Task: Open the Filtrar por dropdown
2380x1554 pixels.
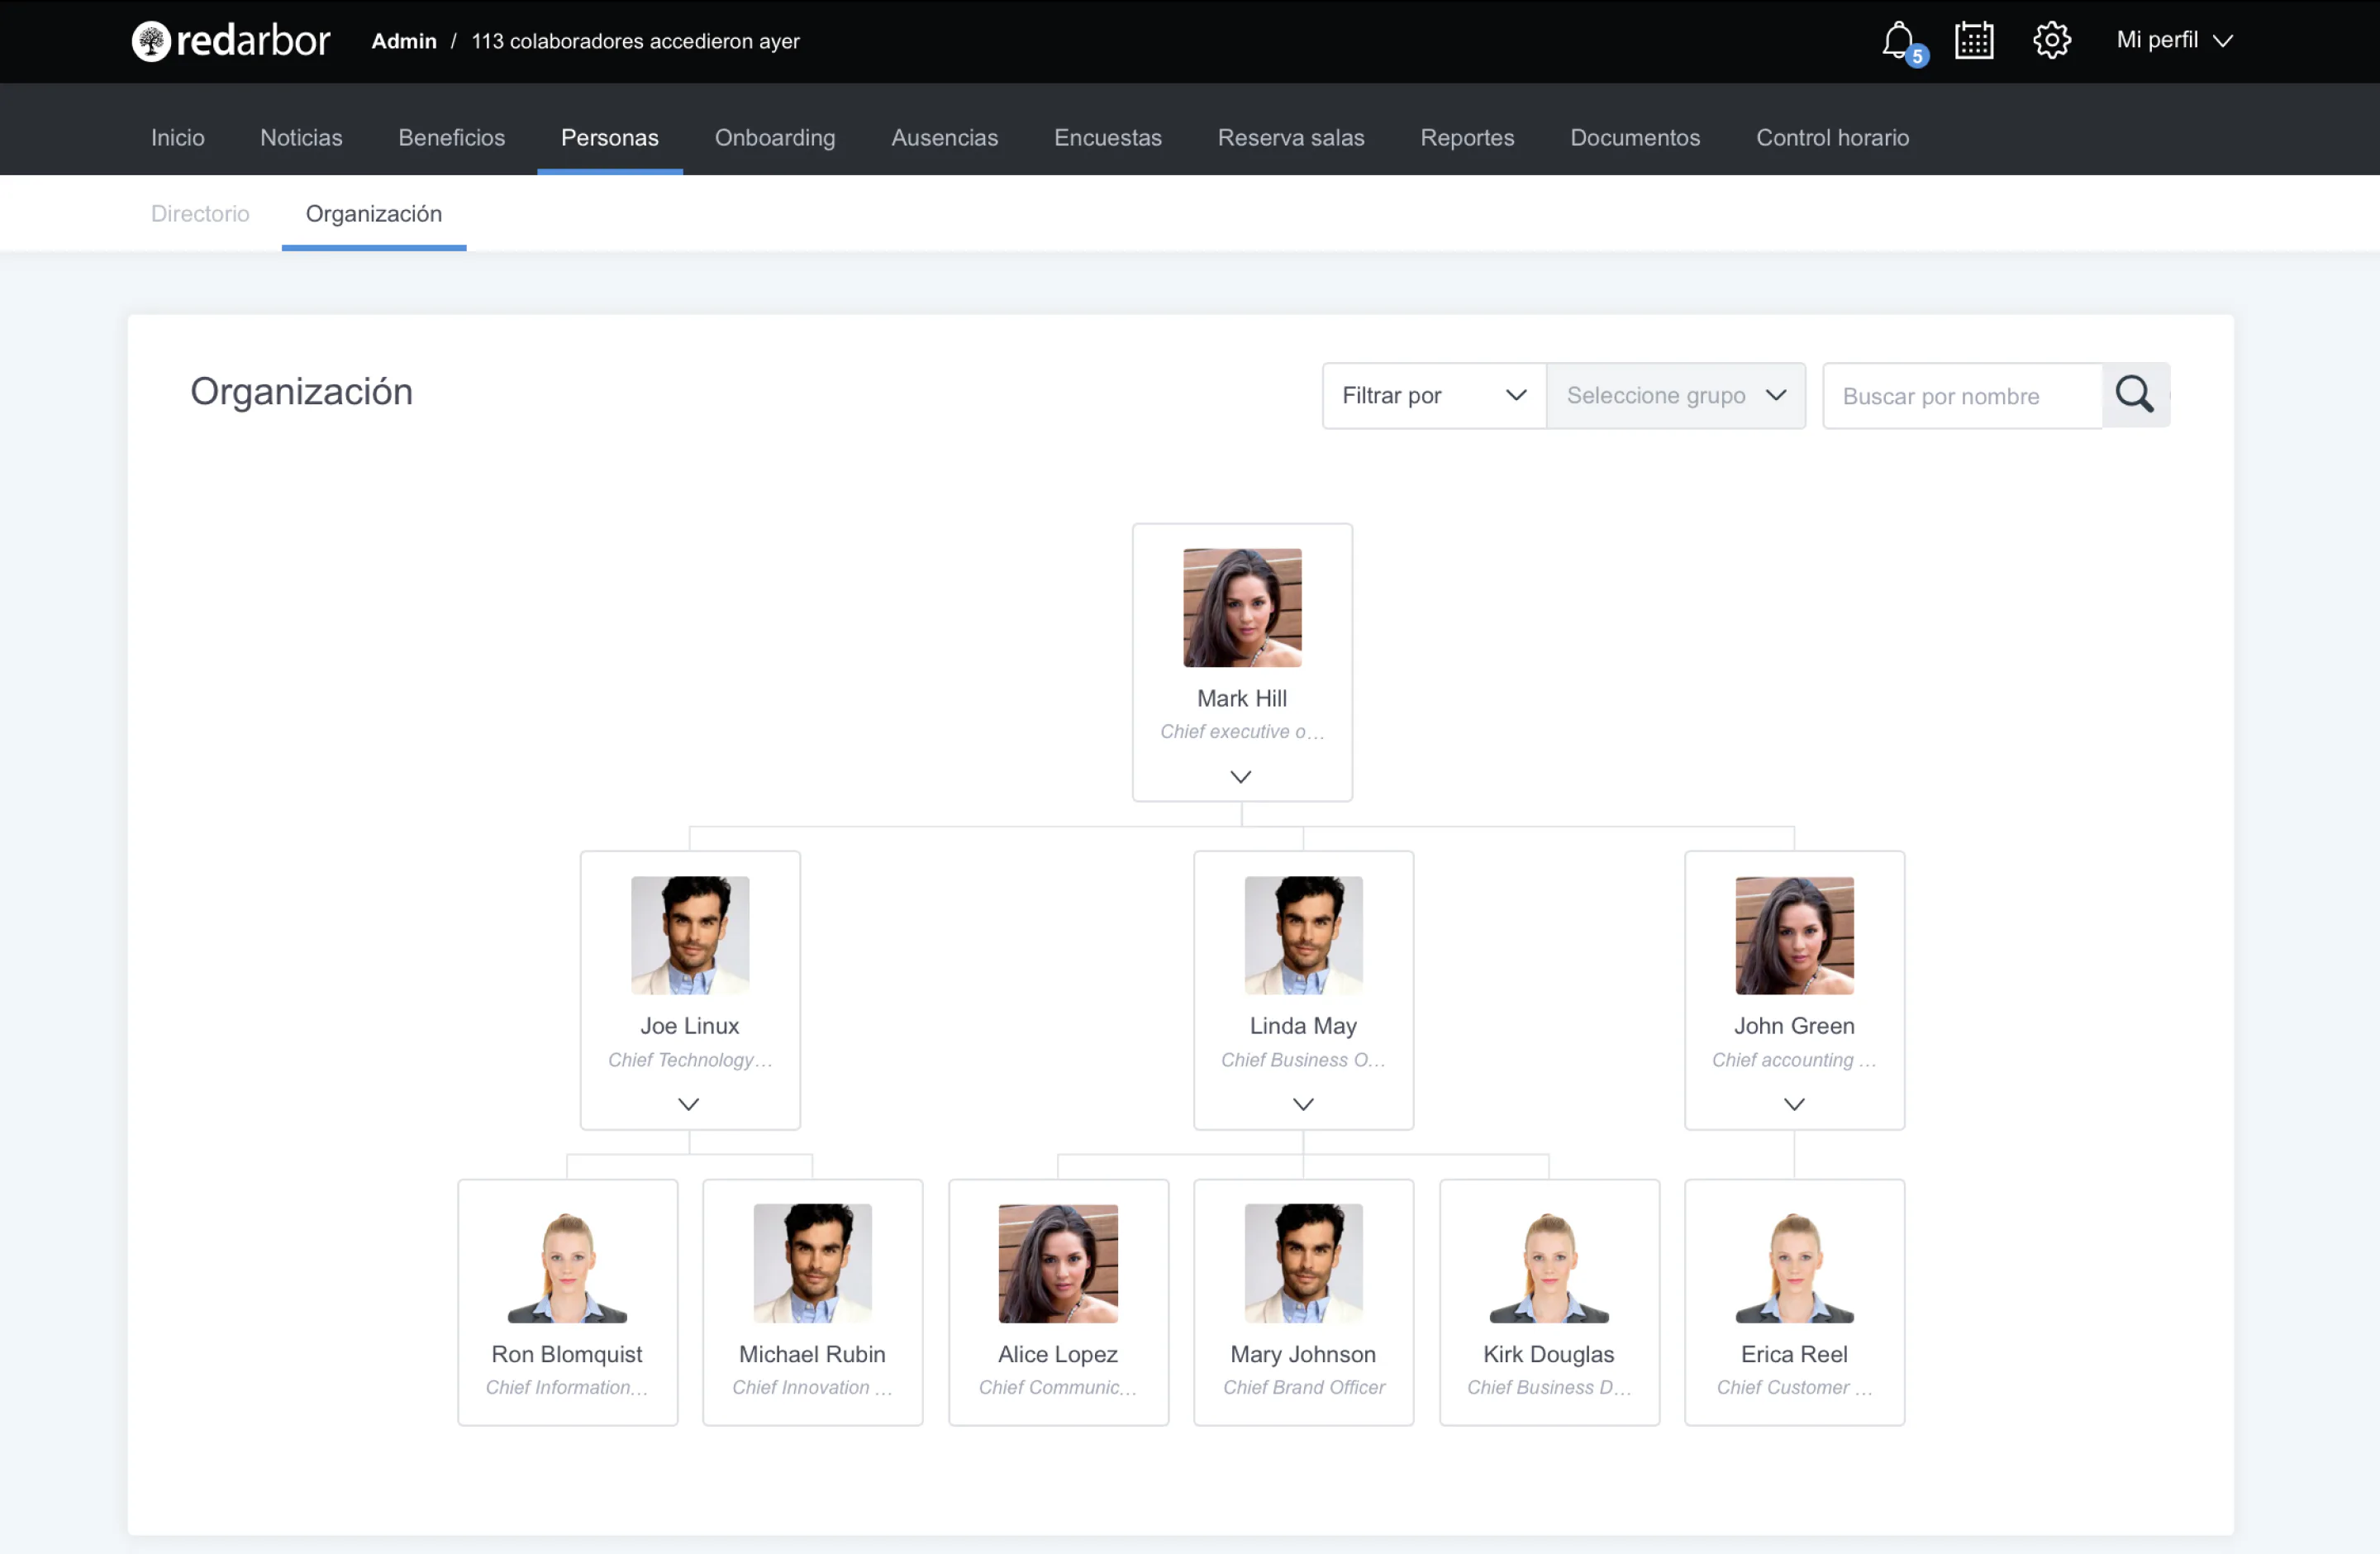Action: click(1433, 395)
